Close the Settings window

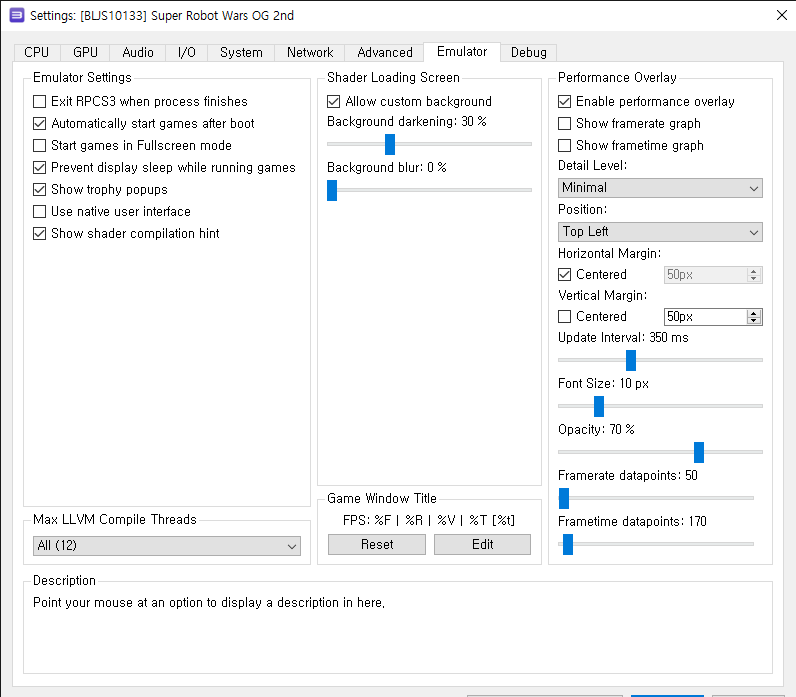coord(782,15)
